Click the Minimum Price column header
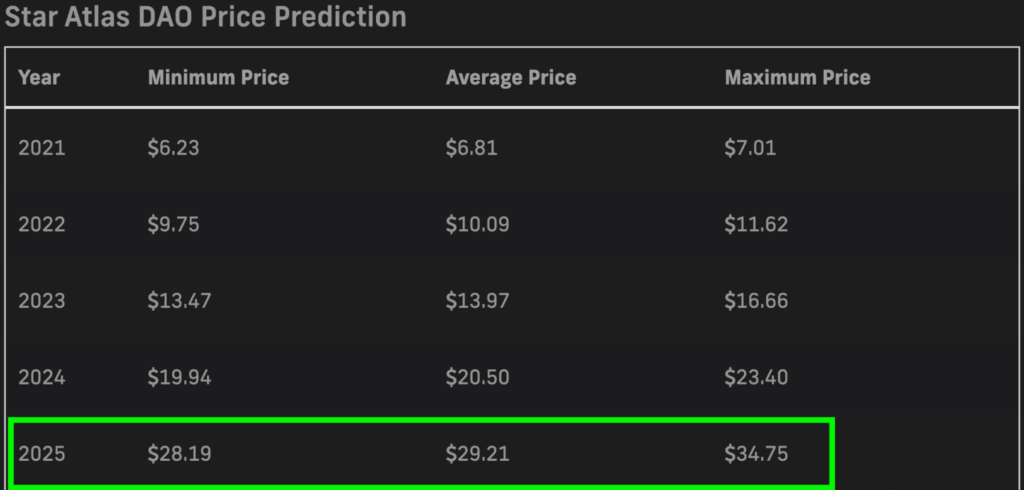The width and height of the screenshot is (1024, 490). click(x=218, y=78)
